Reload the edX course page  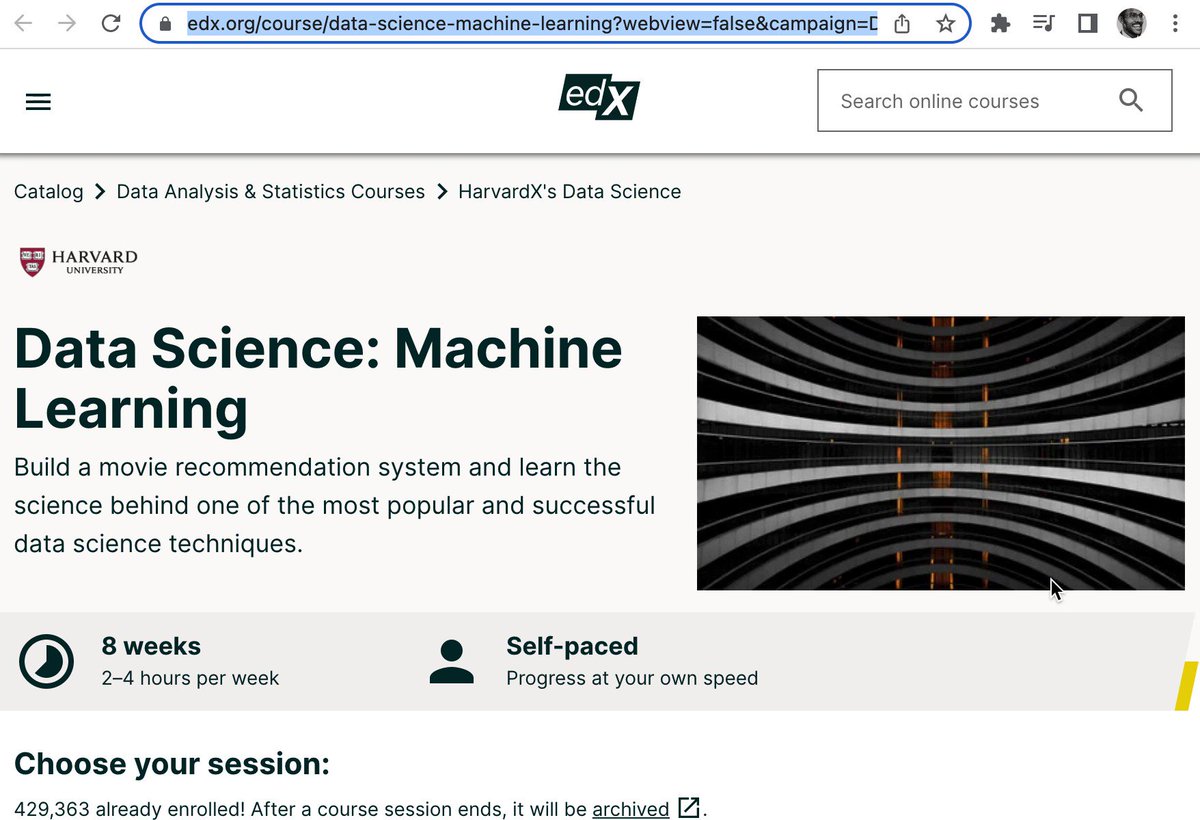112,23
